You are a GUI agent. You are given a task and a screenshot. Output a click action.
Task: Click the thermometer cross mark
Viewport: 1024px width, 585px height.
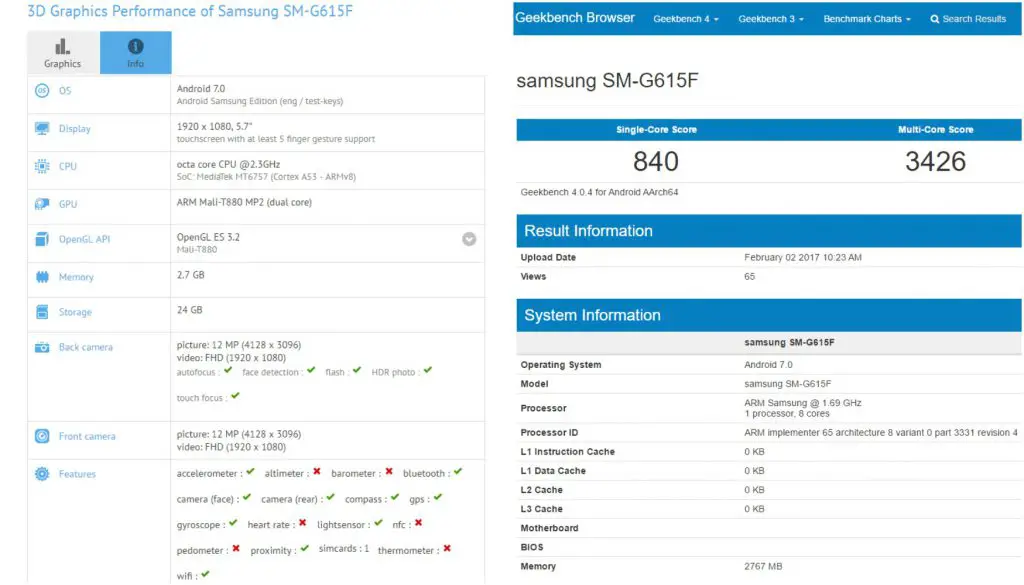point(447,548)
